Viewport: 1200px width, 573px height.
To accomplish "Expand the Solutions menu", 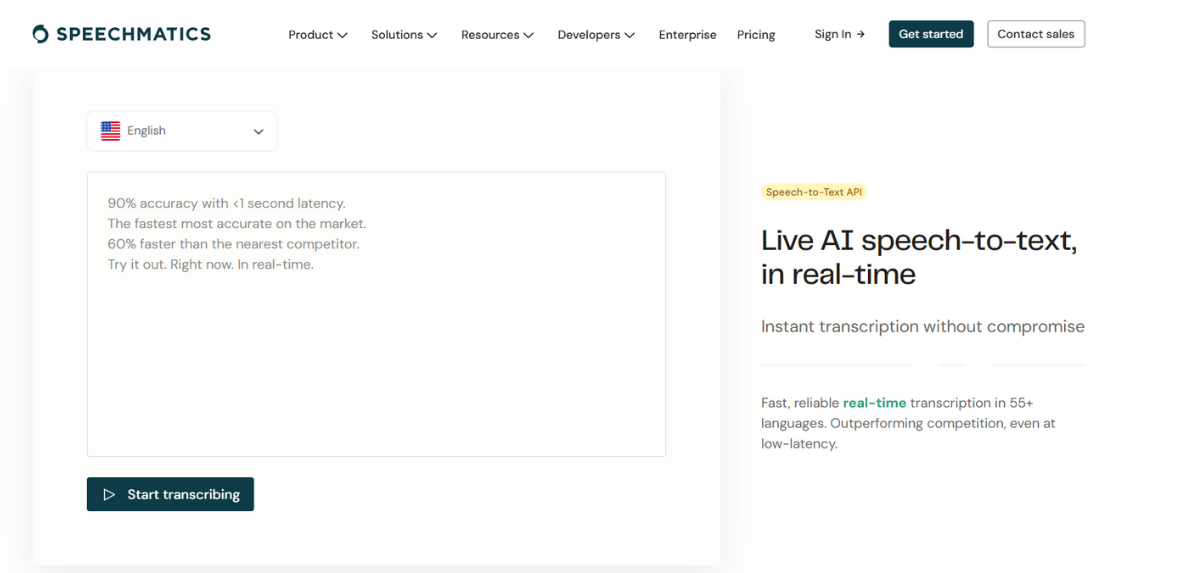I will 404,35.
